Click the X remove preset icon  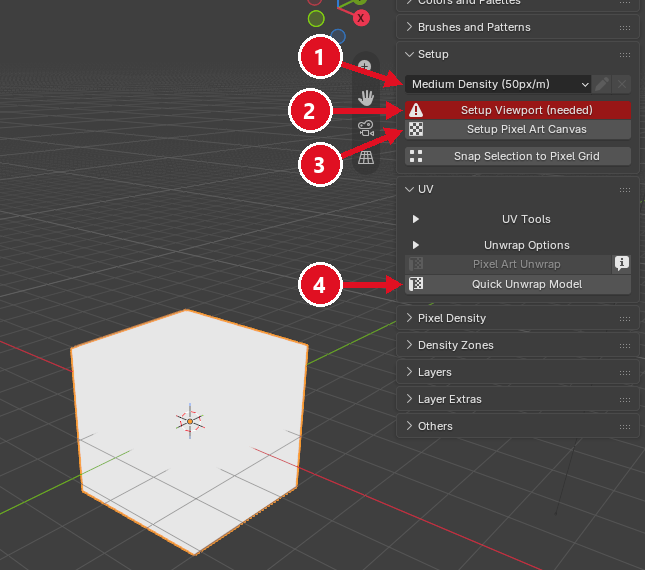coord(622,84)
